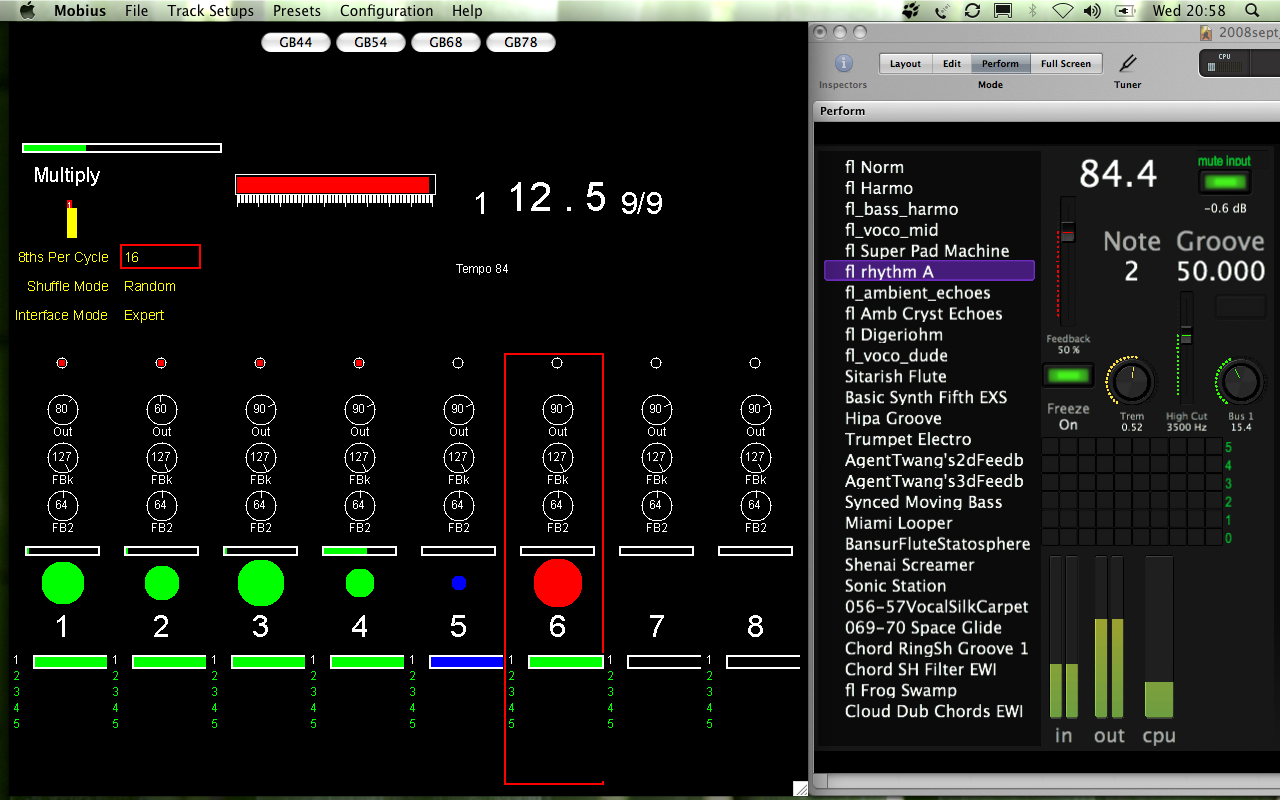Click the Bus 1 knob
The width and height of the screenshot is (1280, 800).
1239,382
